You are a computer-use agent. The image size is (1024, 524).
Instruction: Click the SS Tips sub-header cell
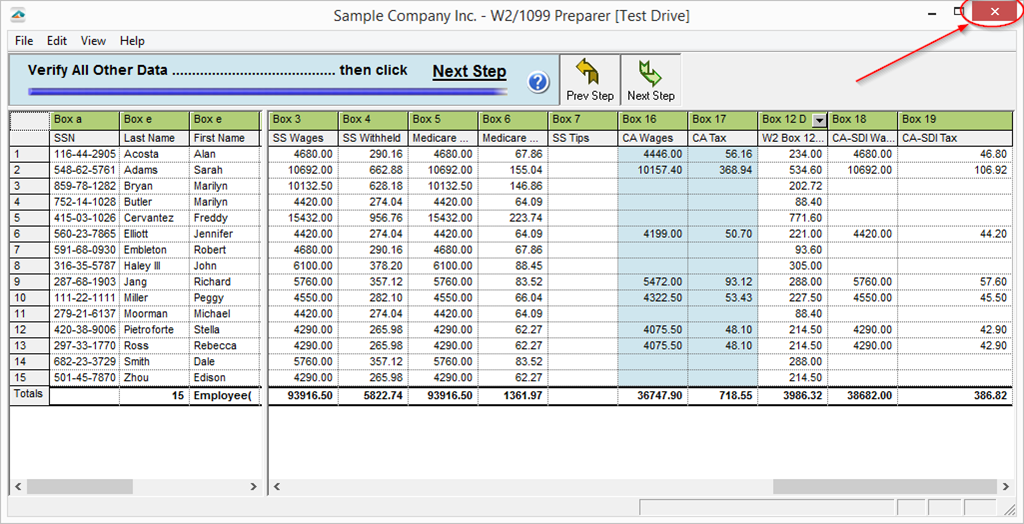point(583,138)
